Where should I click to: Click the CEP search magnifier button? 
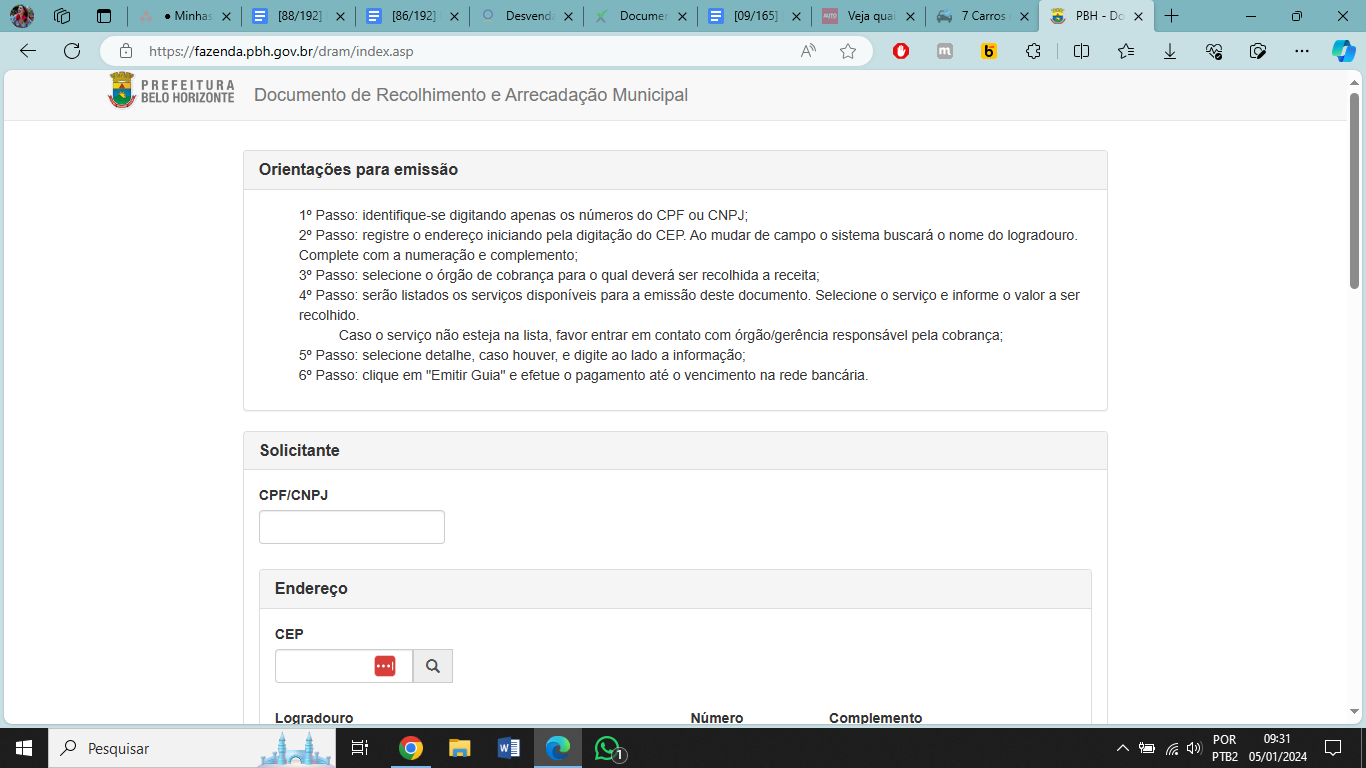click(x=433, y=666)
